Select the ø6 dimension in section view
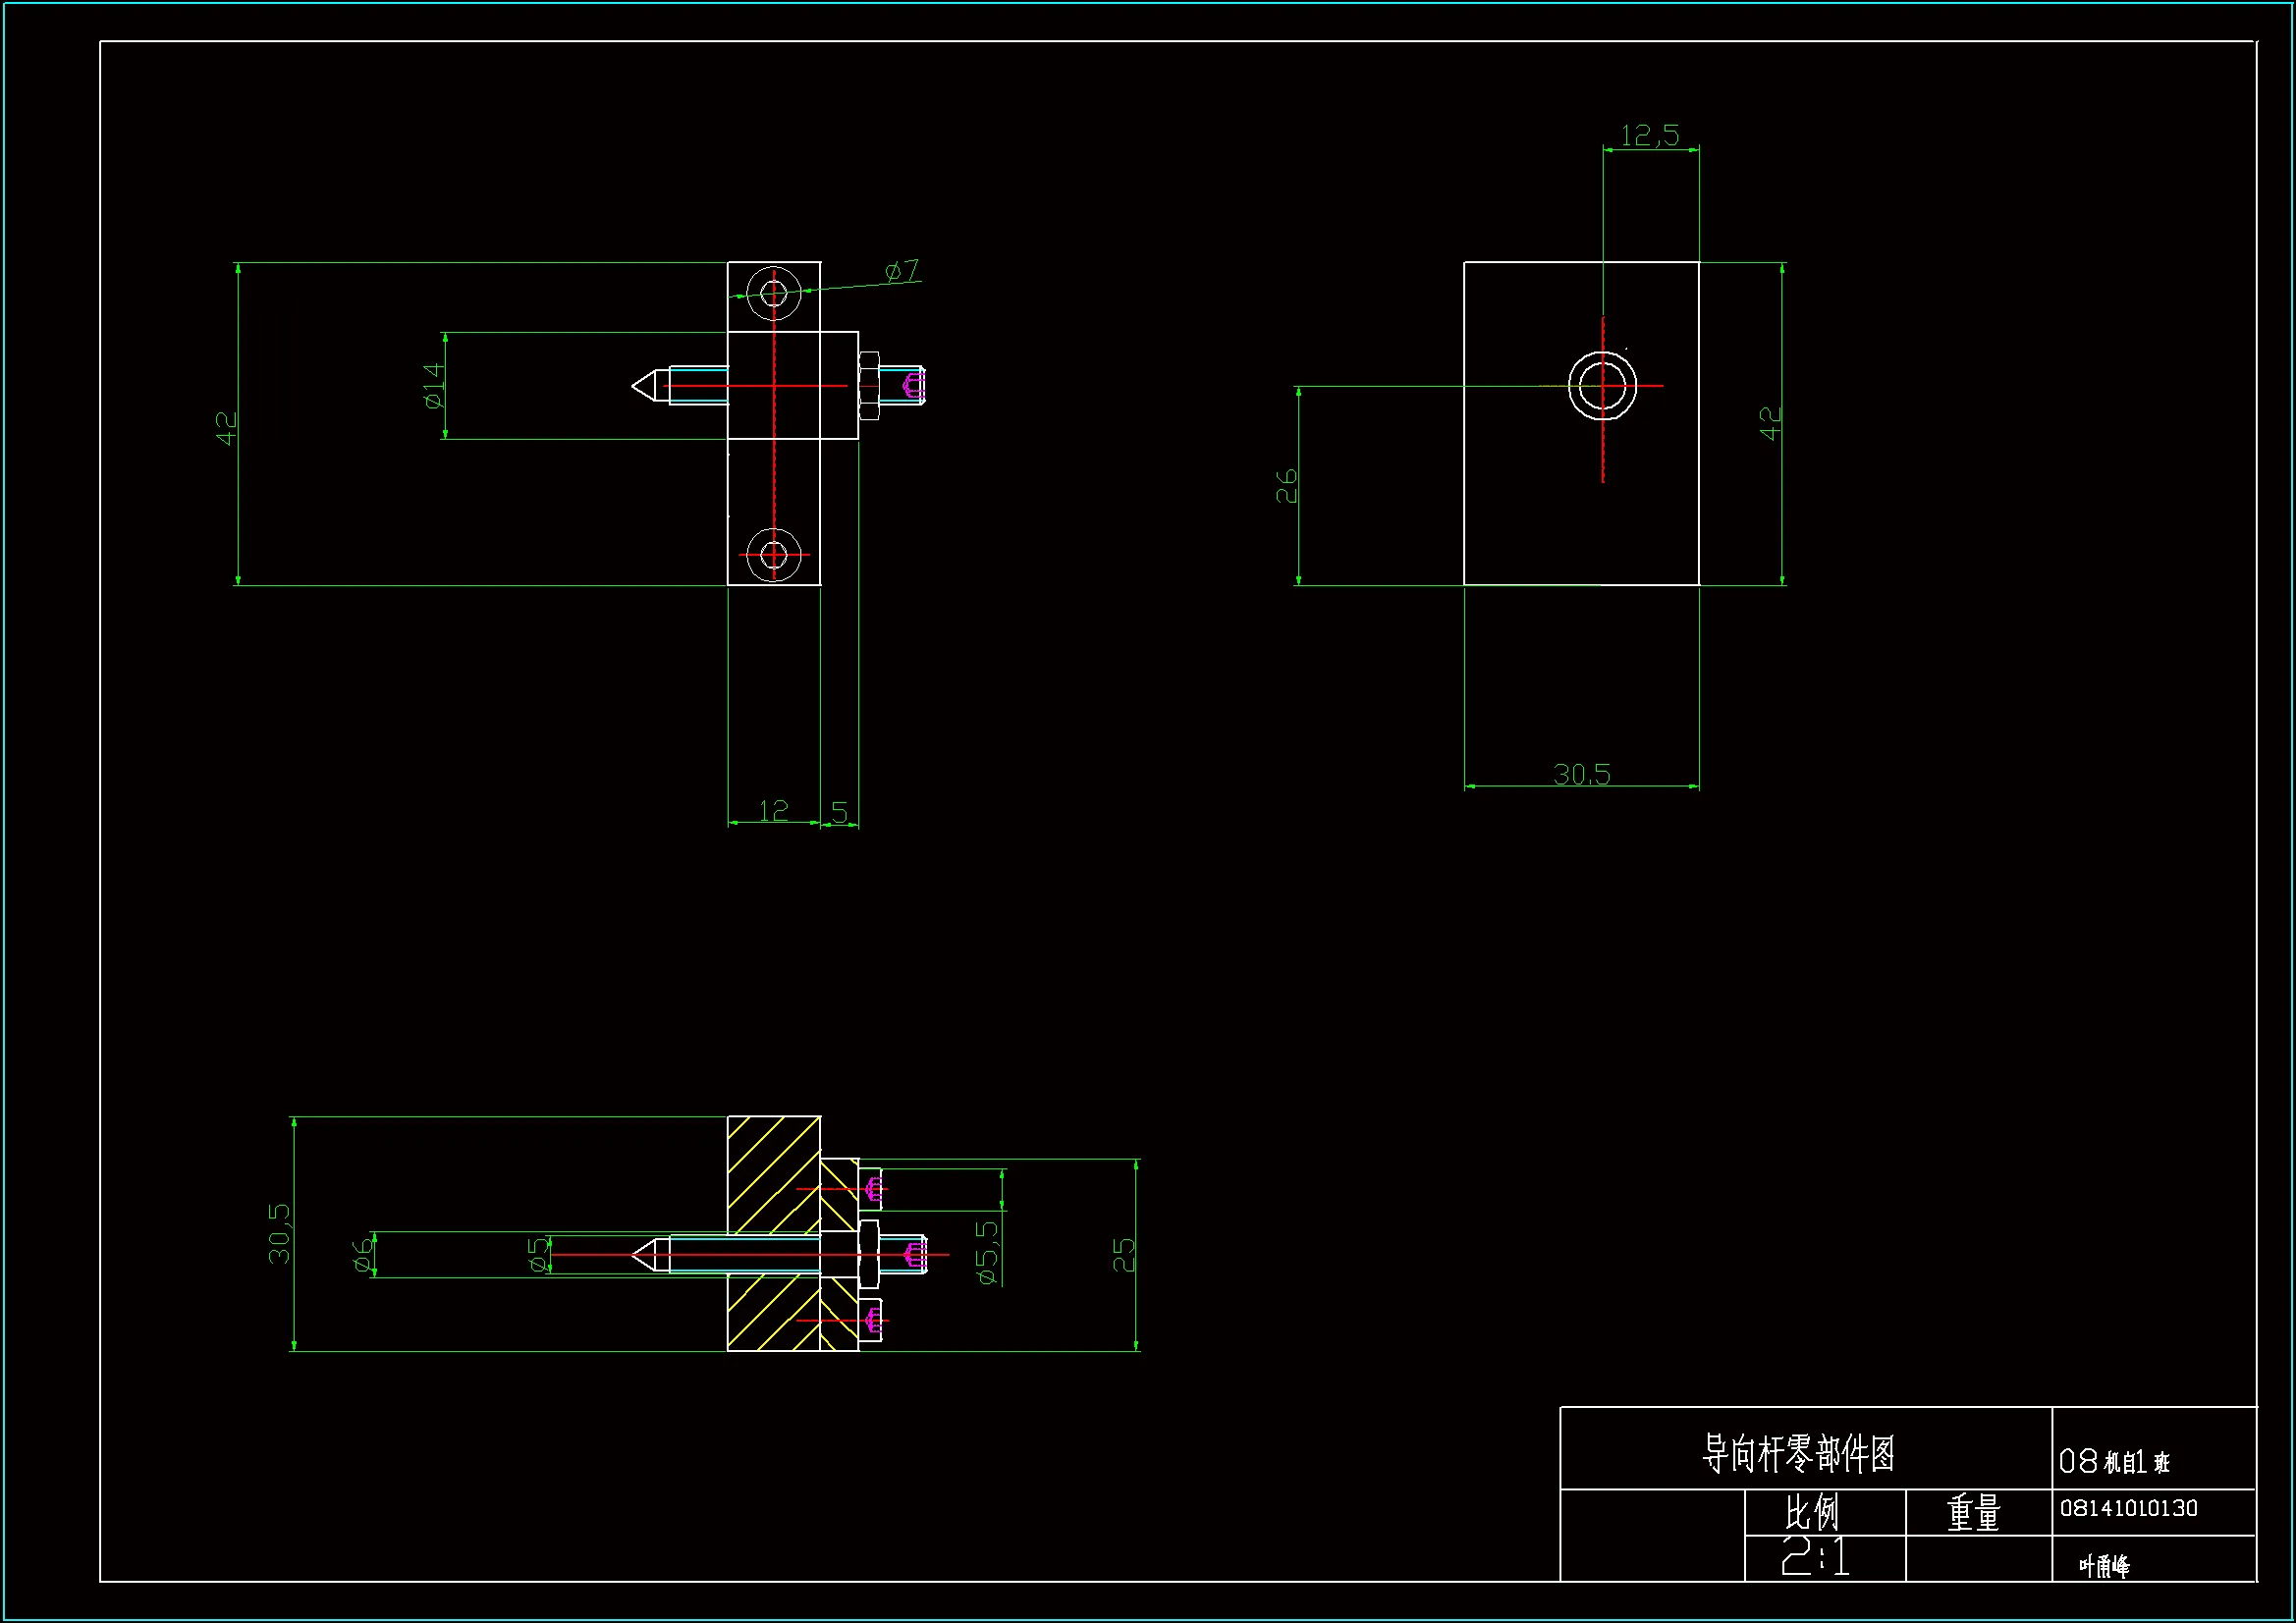The width and height of the screenshot is (2296, 1623). click(362, 1256)
